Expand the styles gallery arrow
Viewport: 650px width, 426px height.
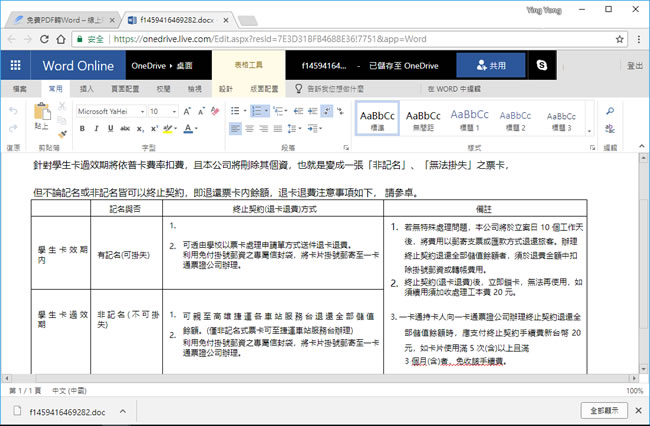click(x=589, y=132)
